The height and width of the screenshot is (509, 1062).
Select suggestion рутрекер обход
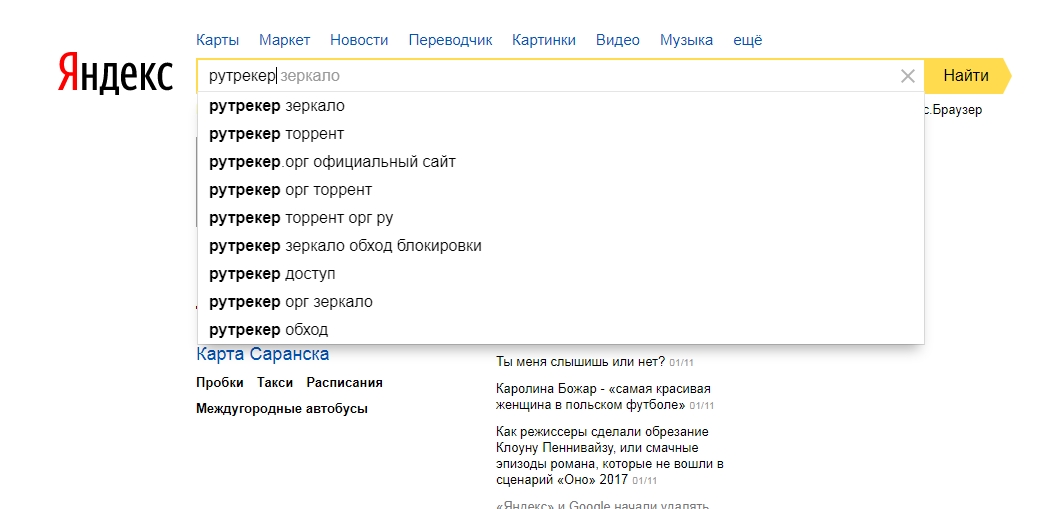(561, 330)
